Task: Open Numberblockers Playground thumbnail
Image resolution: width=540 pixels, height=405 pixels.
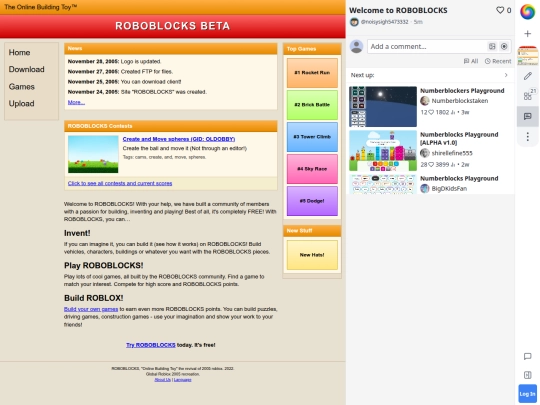Action: (x=383, y=107)
